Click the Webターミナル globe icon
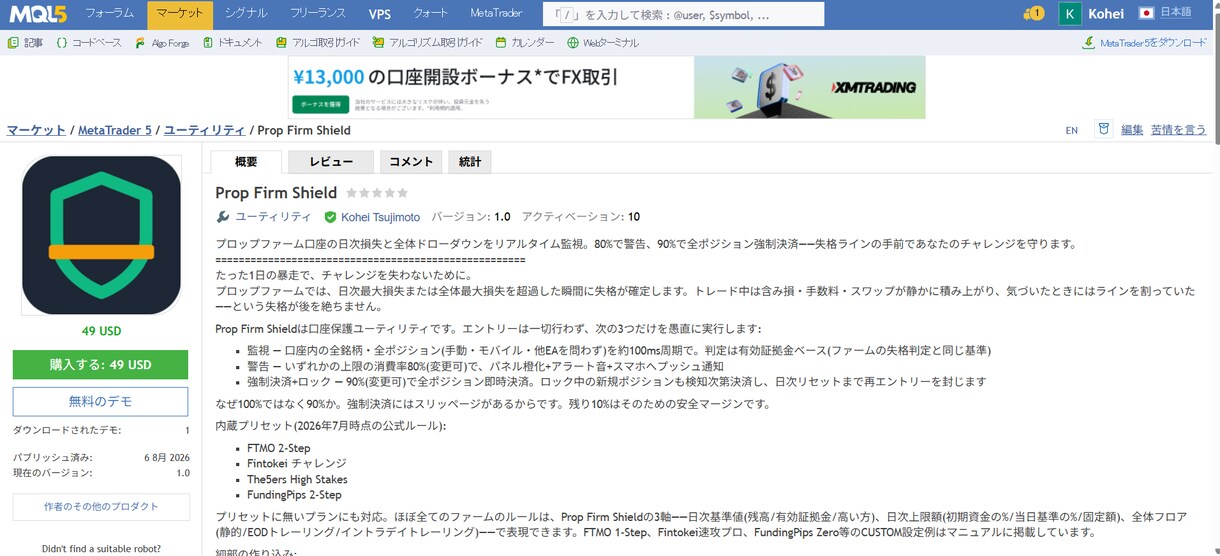The width and height of the screenshot is (1220, 556). coord(573,43)
